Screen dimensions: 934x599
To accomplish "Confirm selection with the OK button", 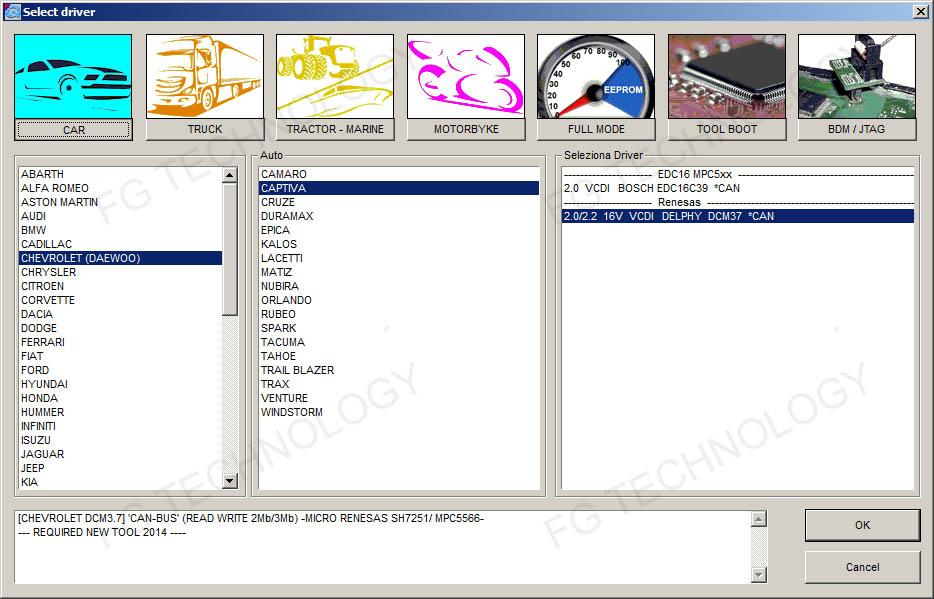I will 863,525.
